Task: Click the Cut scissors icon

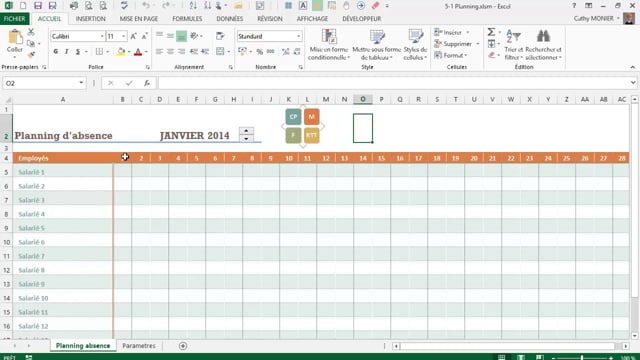Action: click(31, 32)
